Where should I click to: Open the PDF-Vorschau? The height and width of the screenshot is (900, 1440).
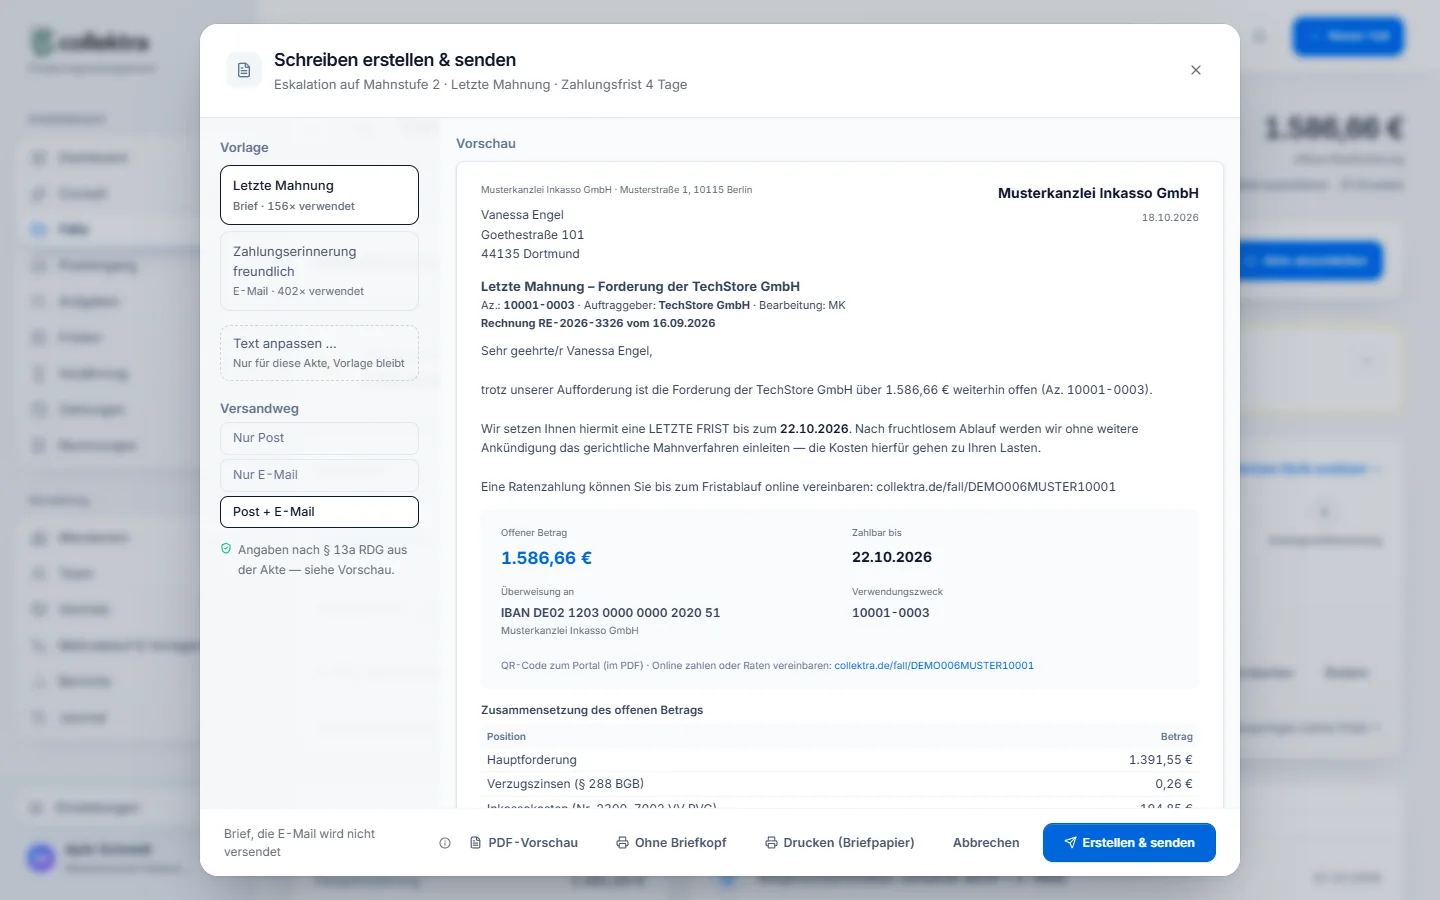(x=524, y=843)
